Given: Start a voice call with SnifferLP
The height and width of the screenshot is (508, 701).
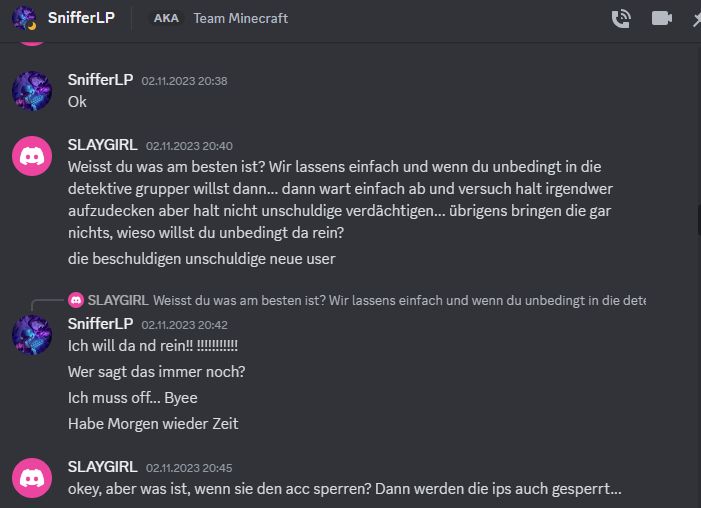Looking at the screenshot, I should pos(621,18).
